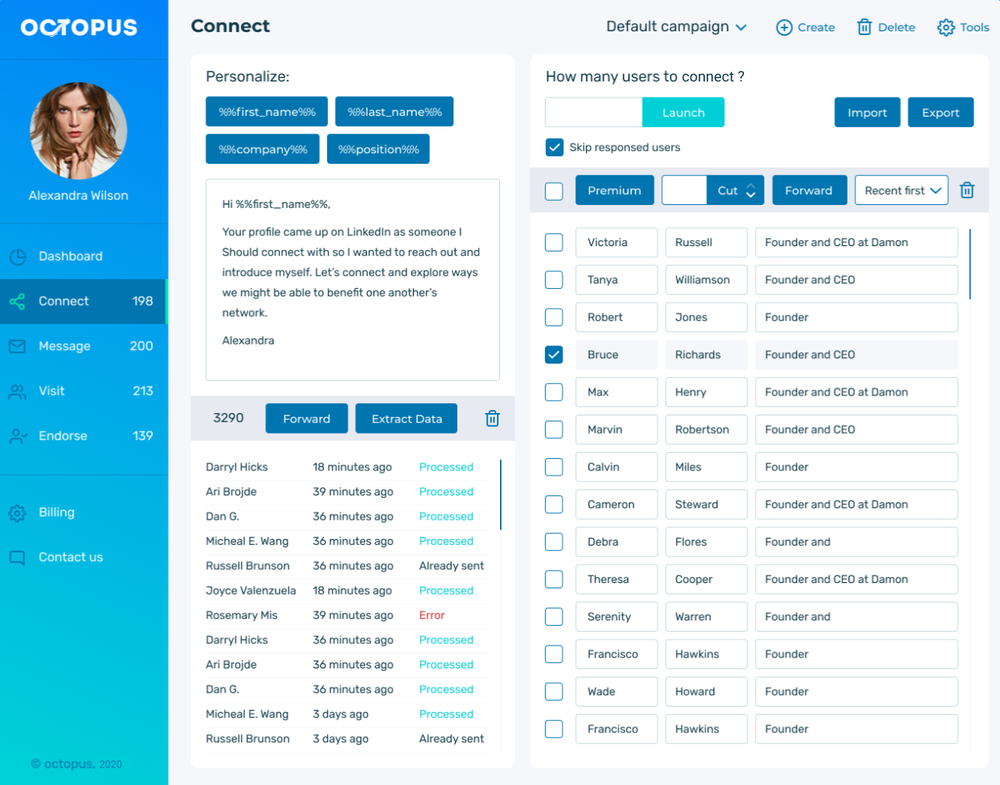
Task: Click the Tools gear icon
Action: (x=946, y=27)
